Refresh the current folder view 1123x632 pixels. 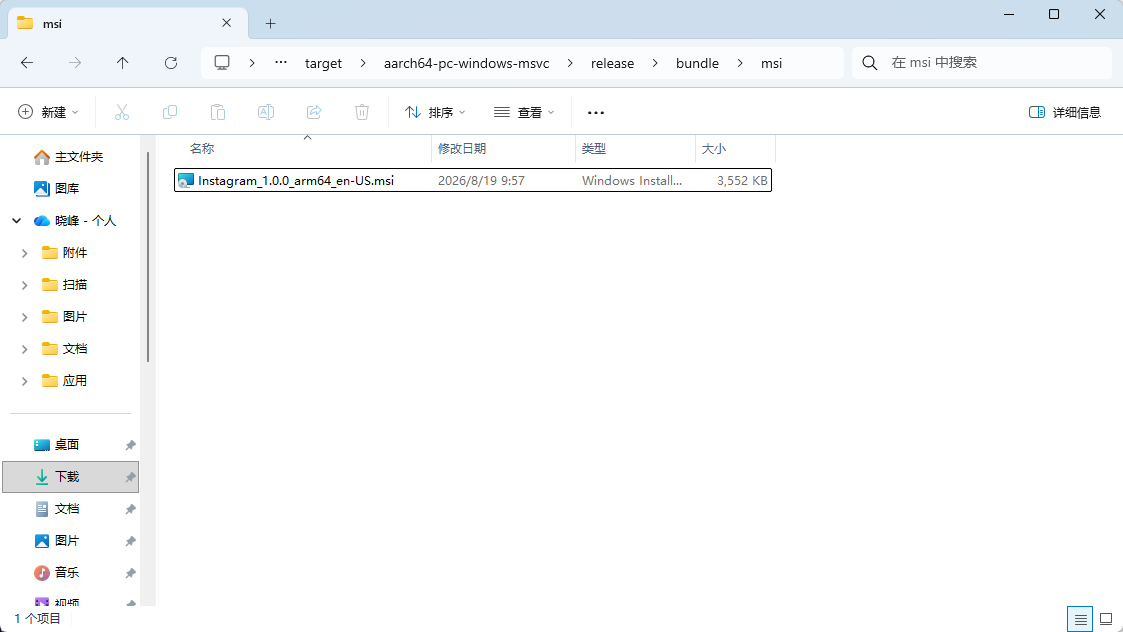pyautogui.click(x=170, y=63)
